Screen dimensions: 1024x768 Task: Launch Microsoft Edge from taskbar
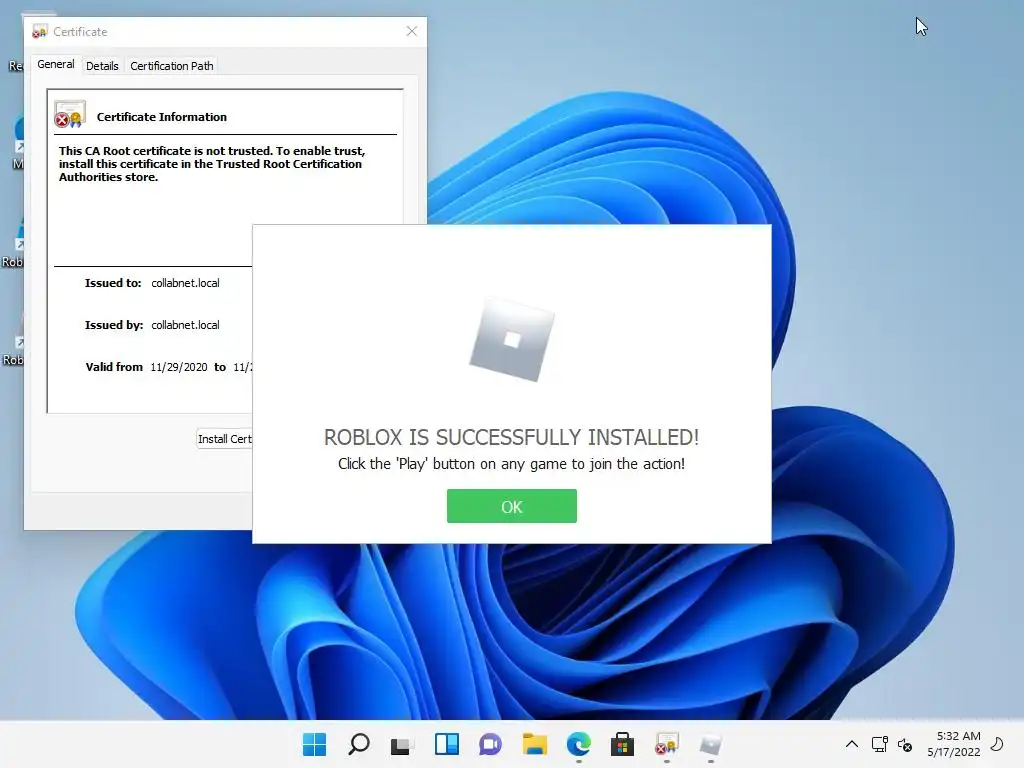579,744
